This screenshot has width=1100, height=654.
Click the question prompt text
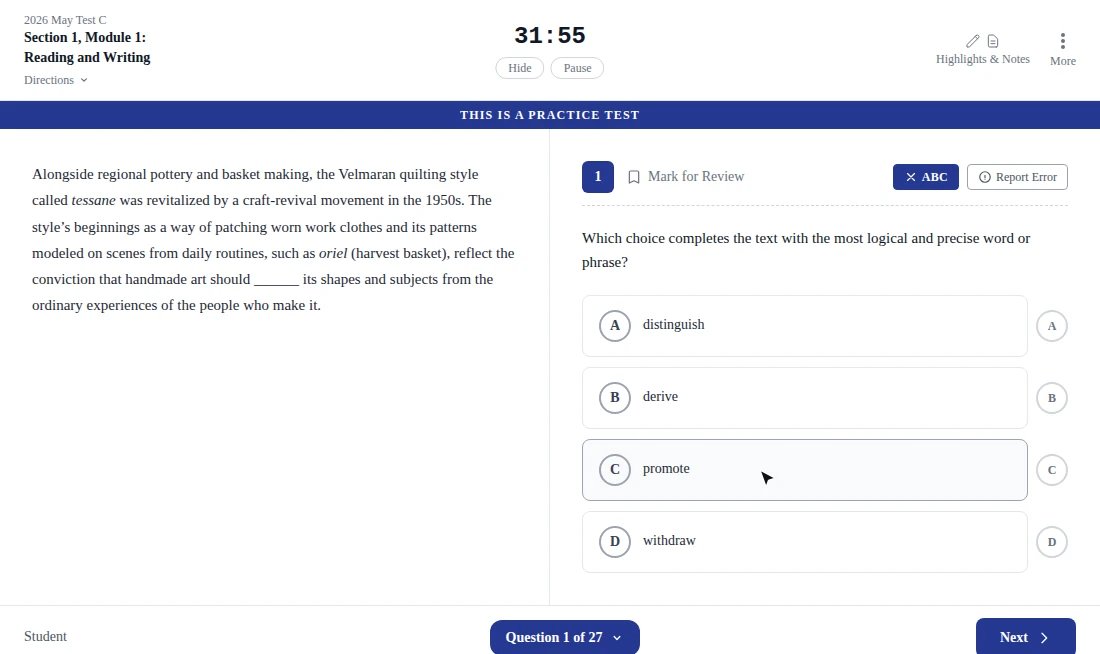point(806,251)
